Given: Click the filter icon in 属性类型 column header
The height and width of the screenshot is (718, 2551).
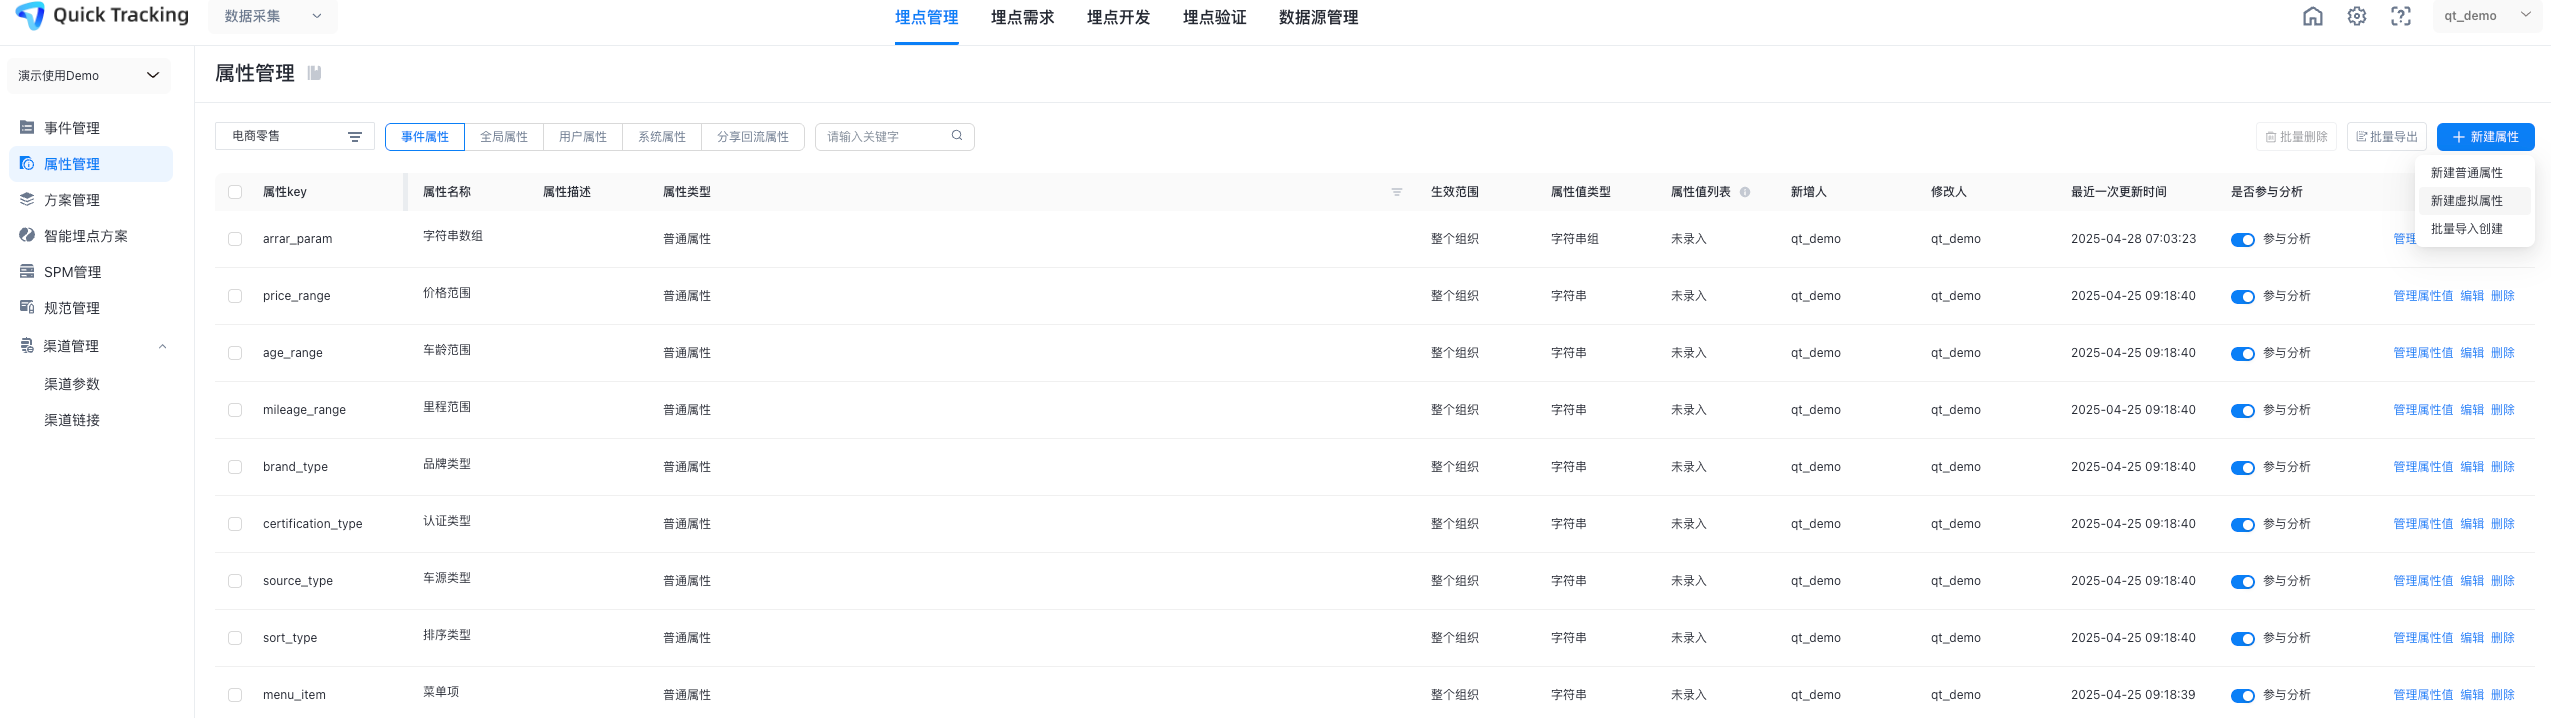Looking at the screenshot, I should 1397,192.
